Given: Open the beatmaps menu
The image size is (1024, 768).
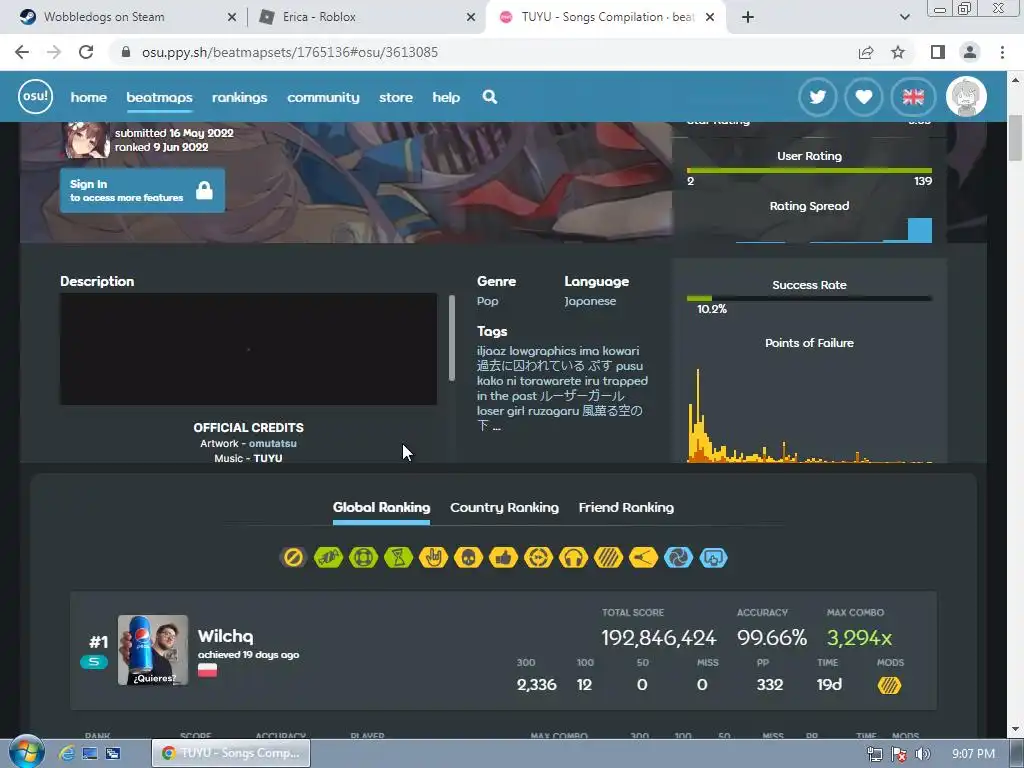Looking at the screenshot, I should 159,97.
